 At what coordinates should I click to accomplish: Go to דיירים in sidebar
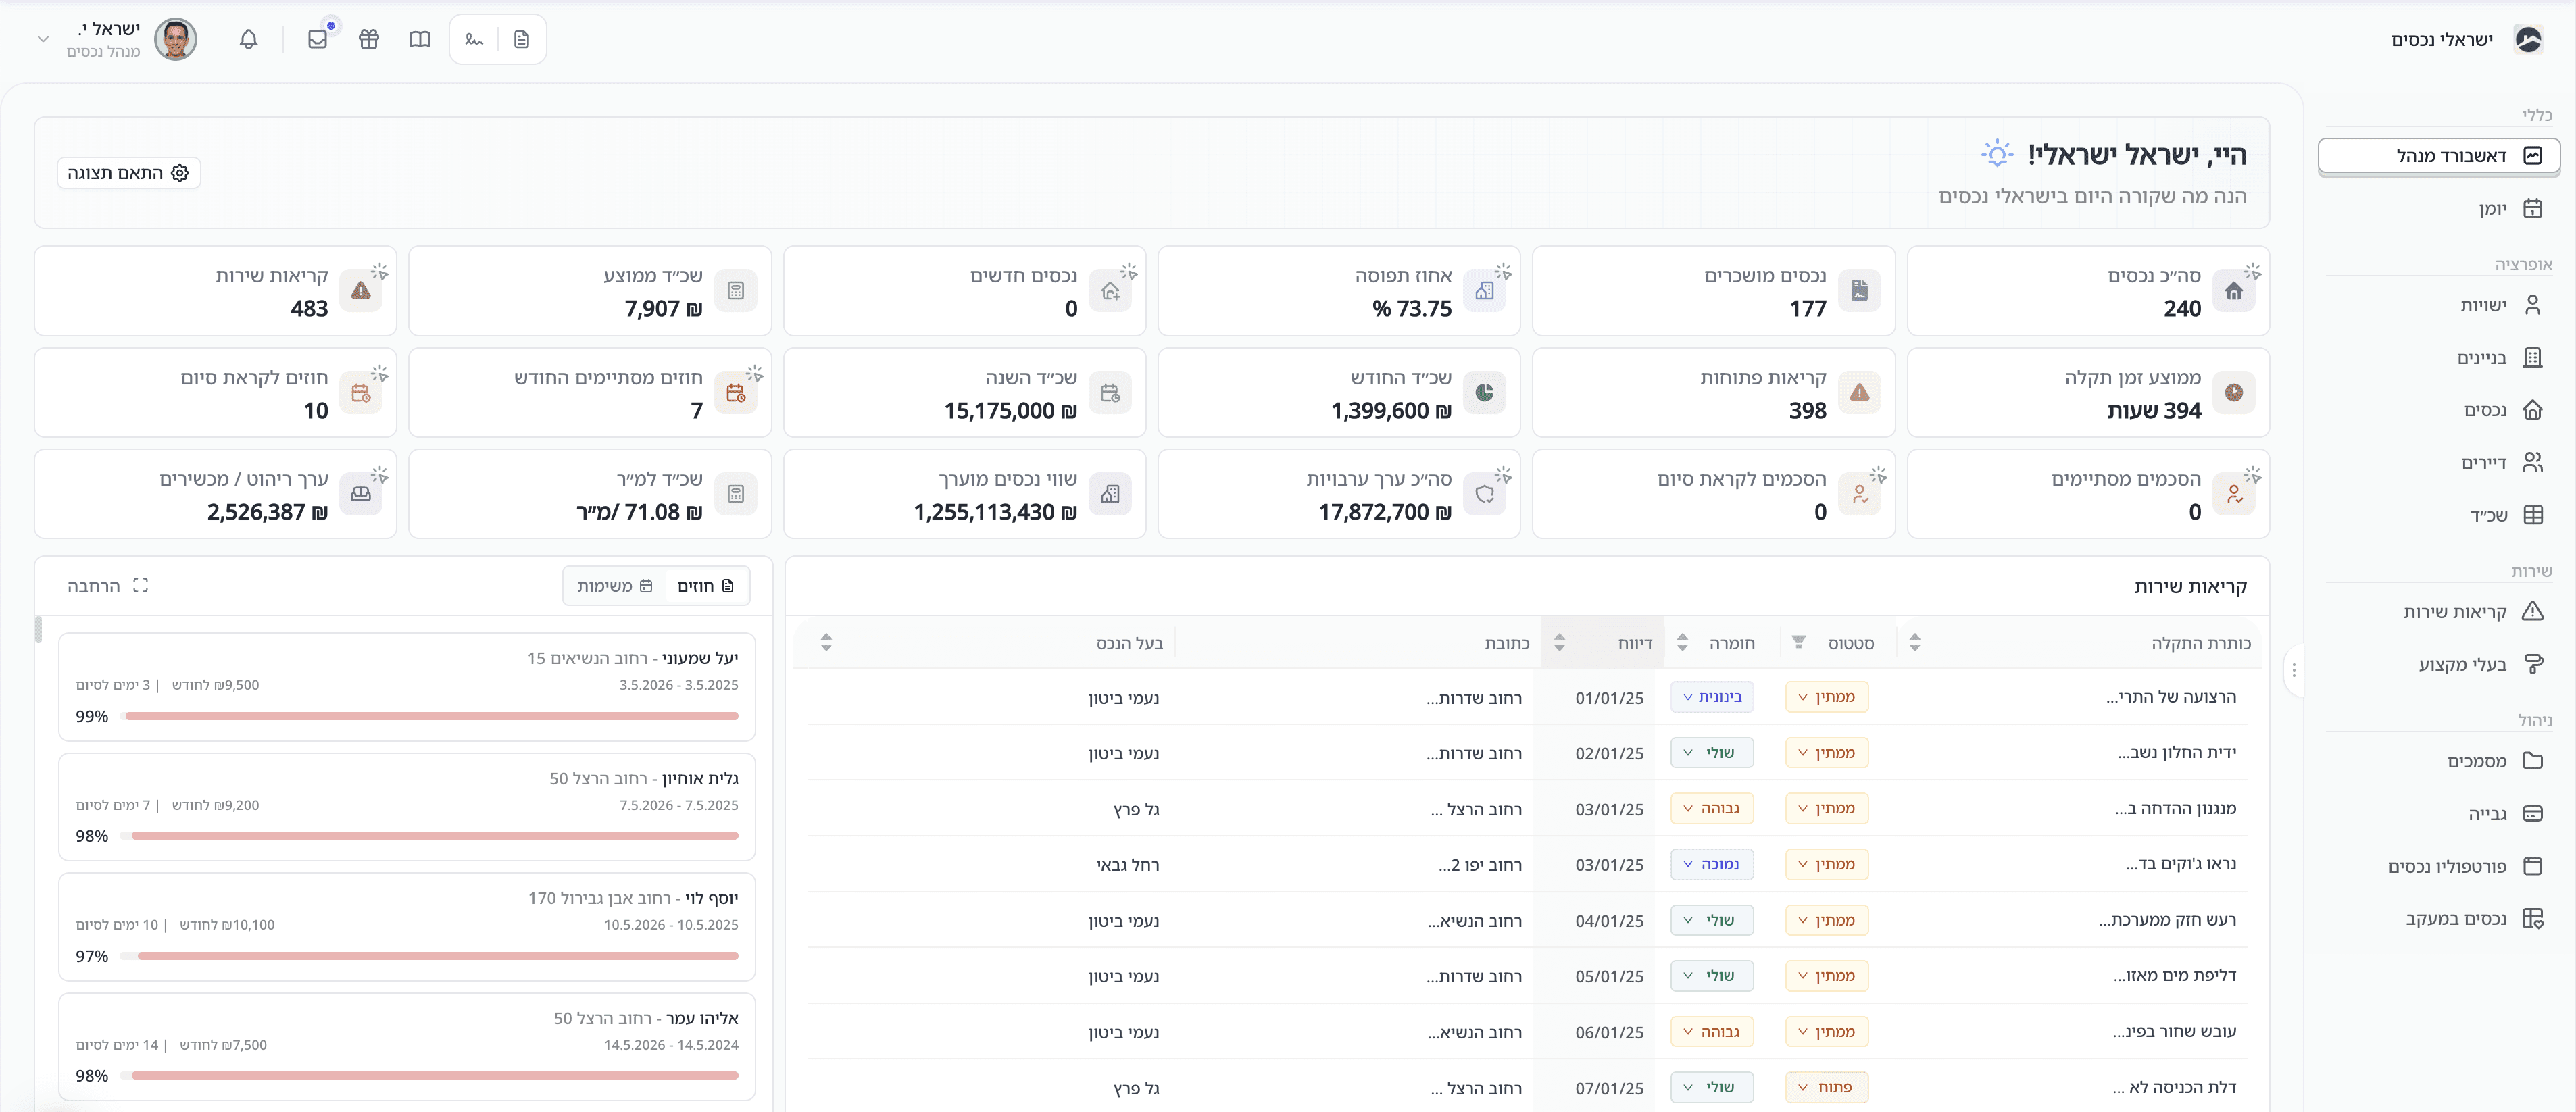click(2439, 462)
